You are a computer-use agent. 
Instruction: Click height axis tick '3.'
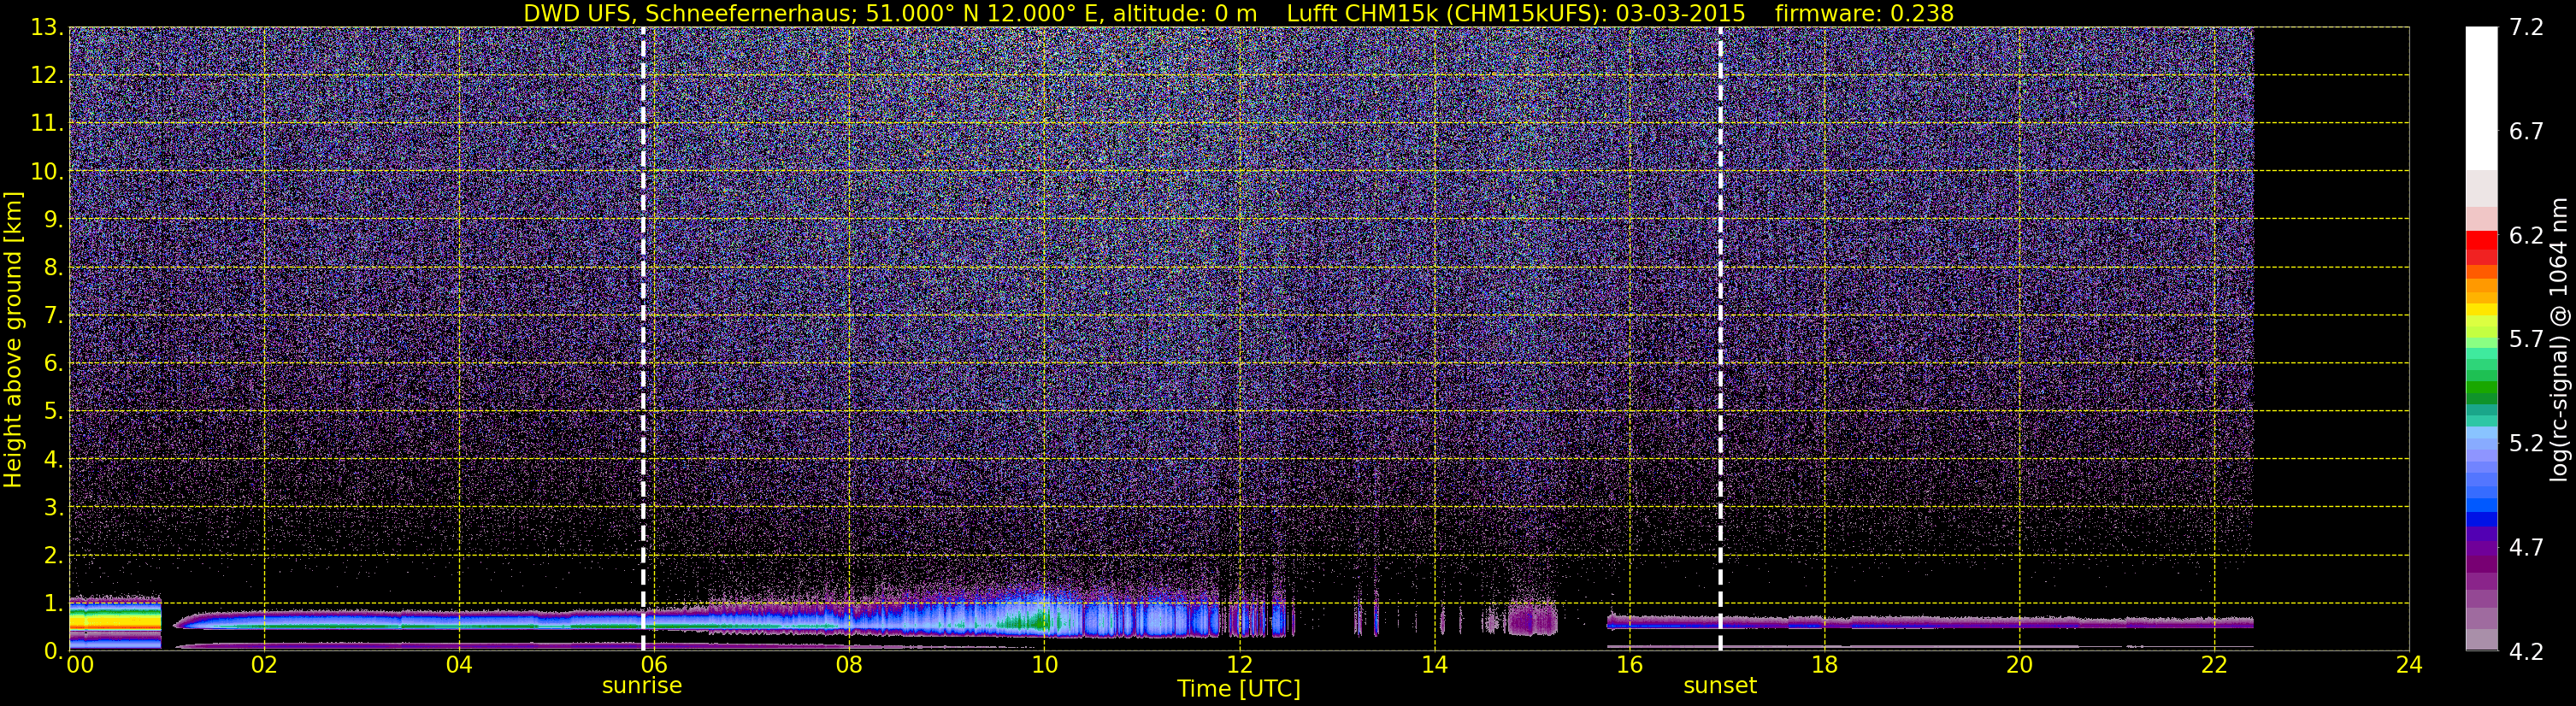[x=53, y=507]
